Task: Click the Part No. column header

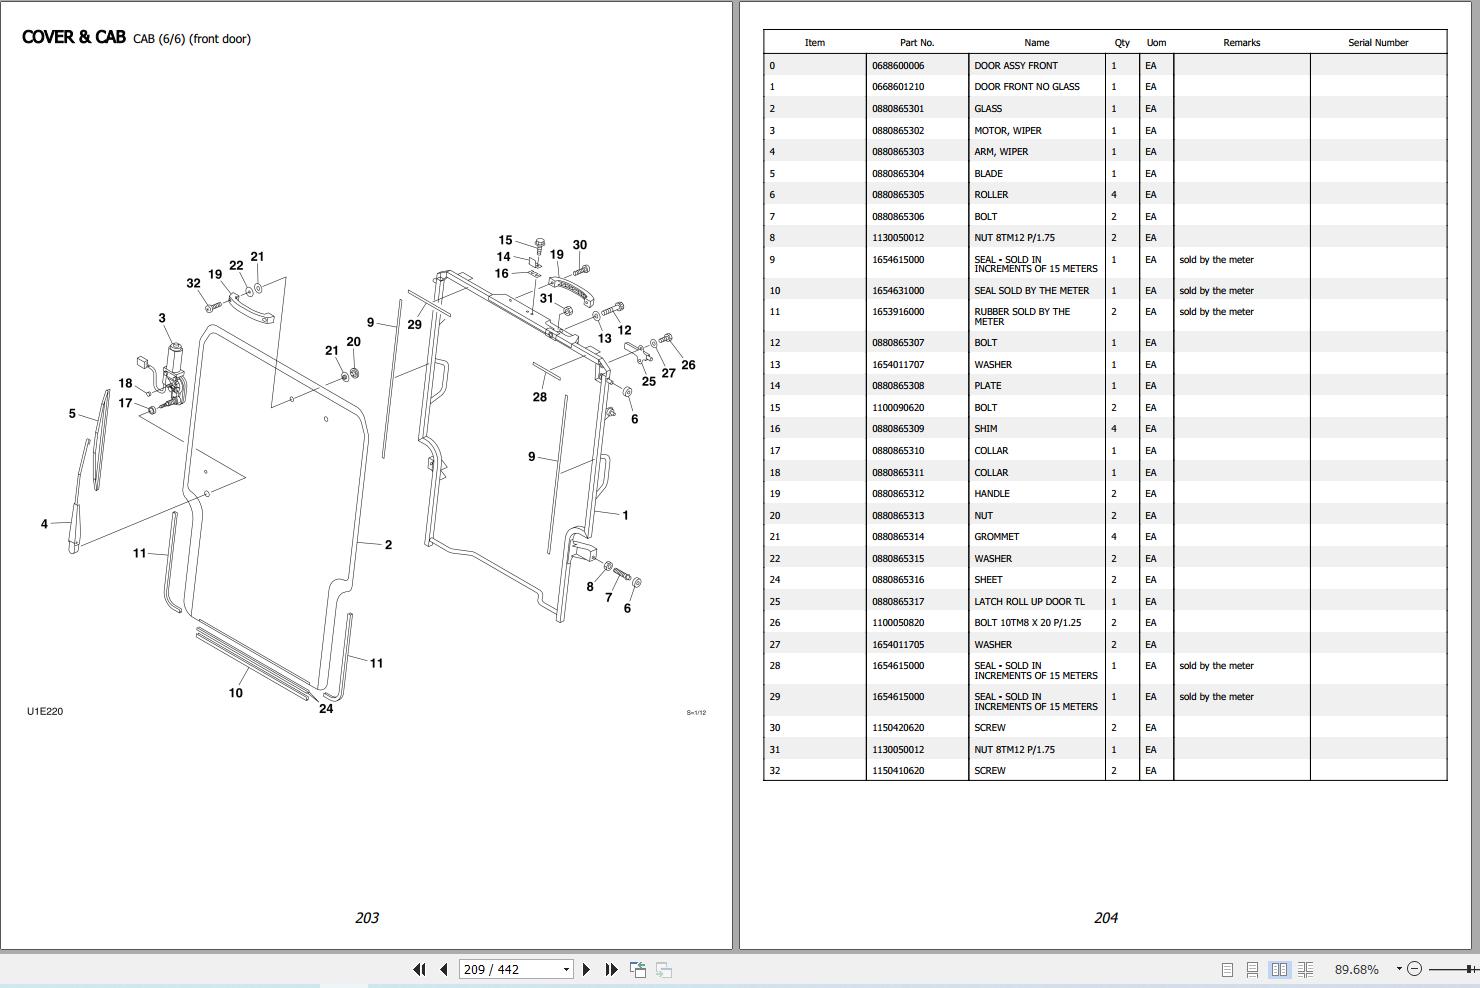Action: [x=917, y=43]
